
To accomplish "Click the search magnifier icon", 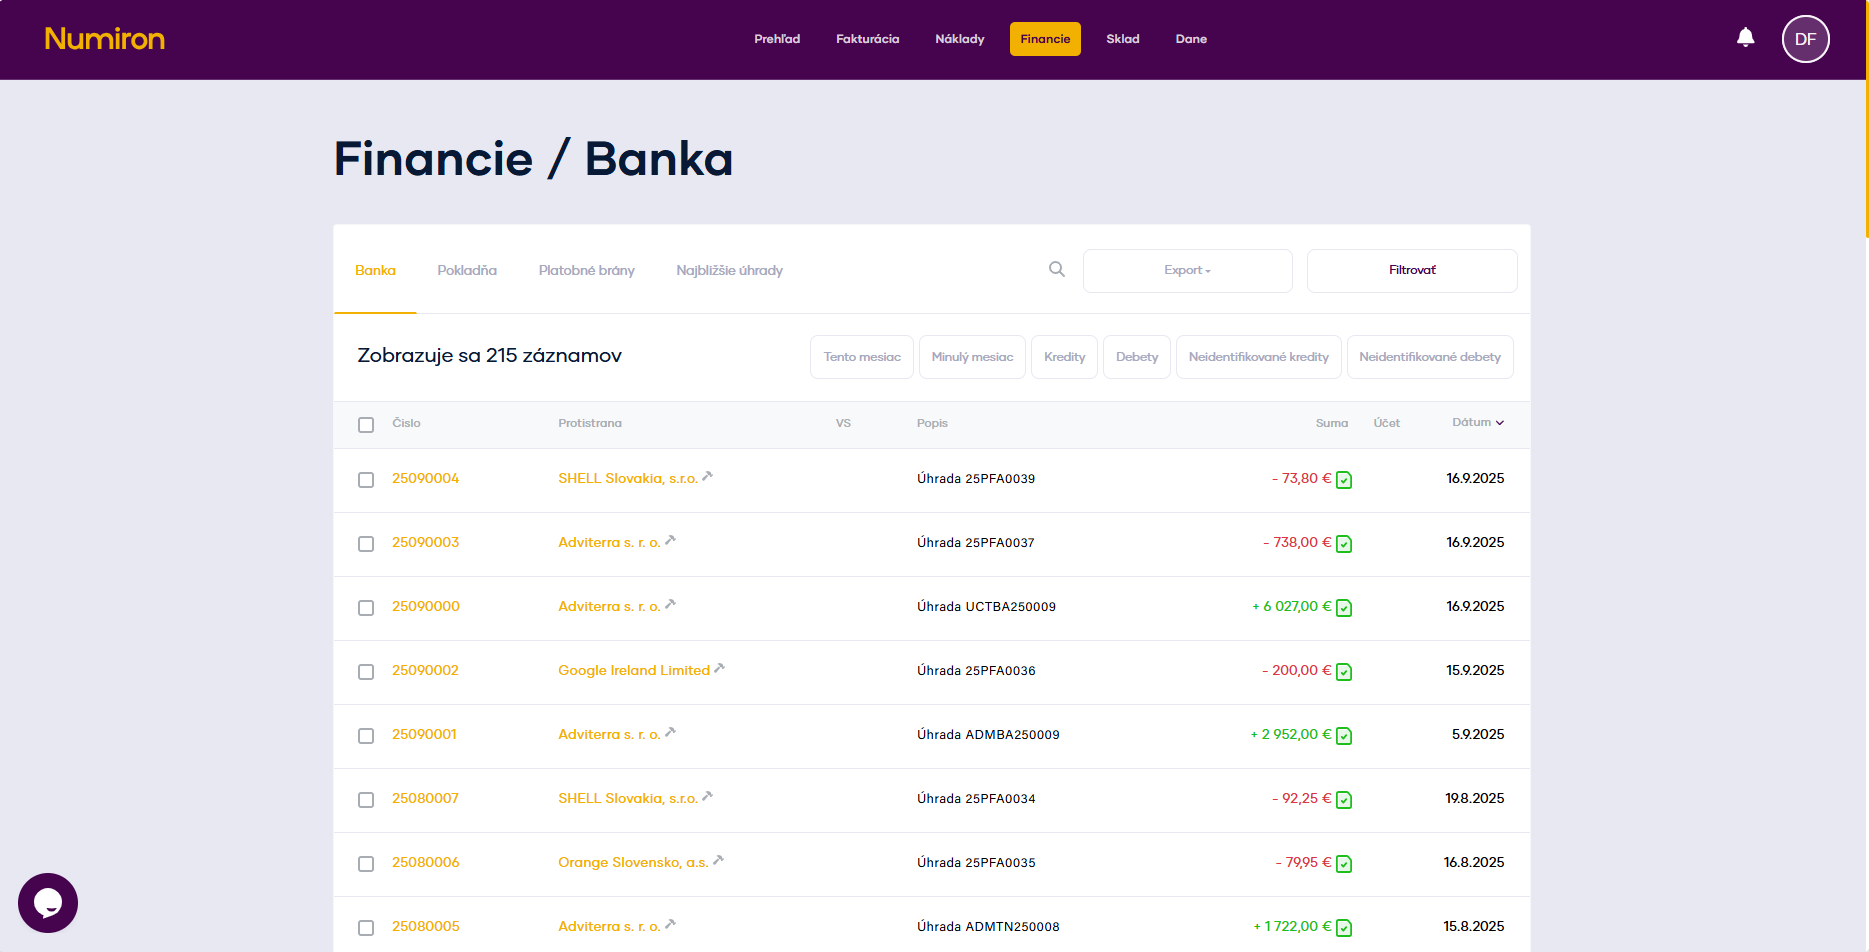I will 1056,269.
